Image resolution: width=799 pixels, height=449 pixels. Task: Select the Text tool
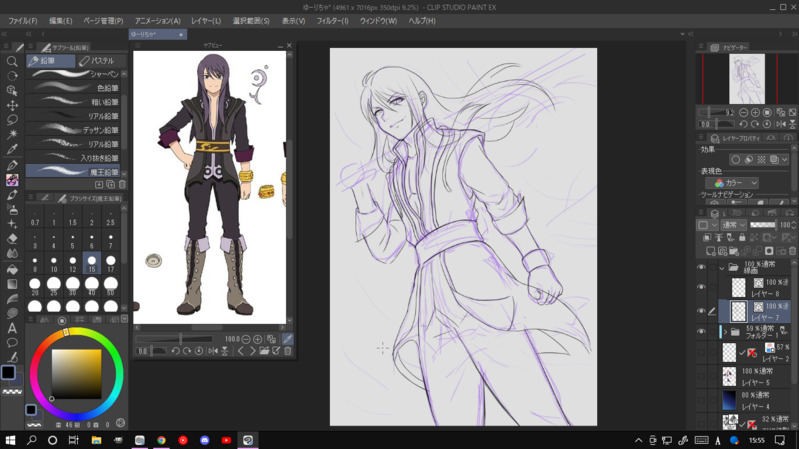pos(12,328)
